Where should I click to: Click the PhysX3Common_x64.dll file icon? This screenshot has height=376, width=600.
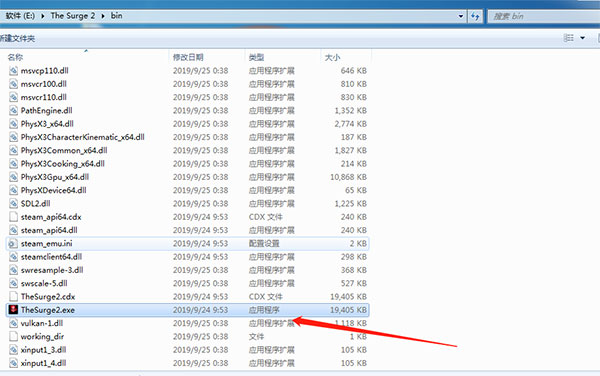[x=13, y=150]
